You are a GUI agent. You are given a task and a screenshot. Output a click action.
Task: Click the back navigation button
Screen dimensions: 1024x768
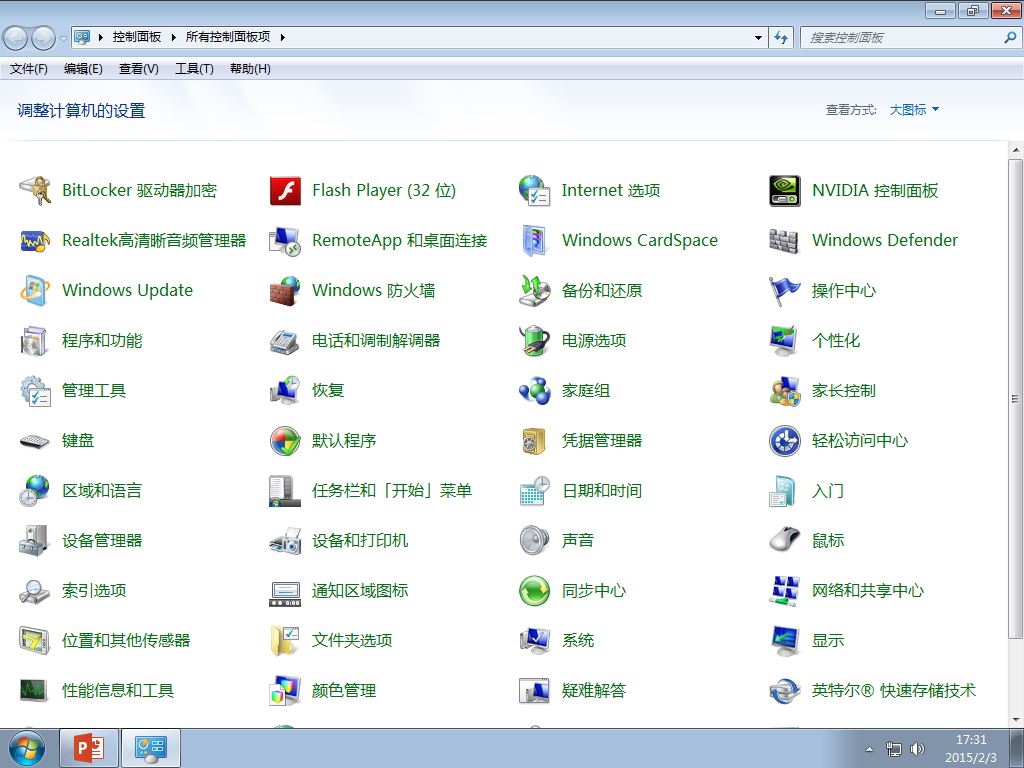[16, 39]
